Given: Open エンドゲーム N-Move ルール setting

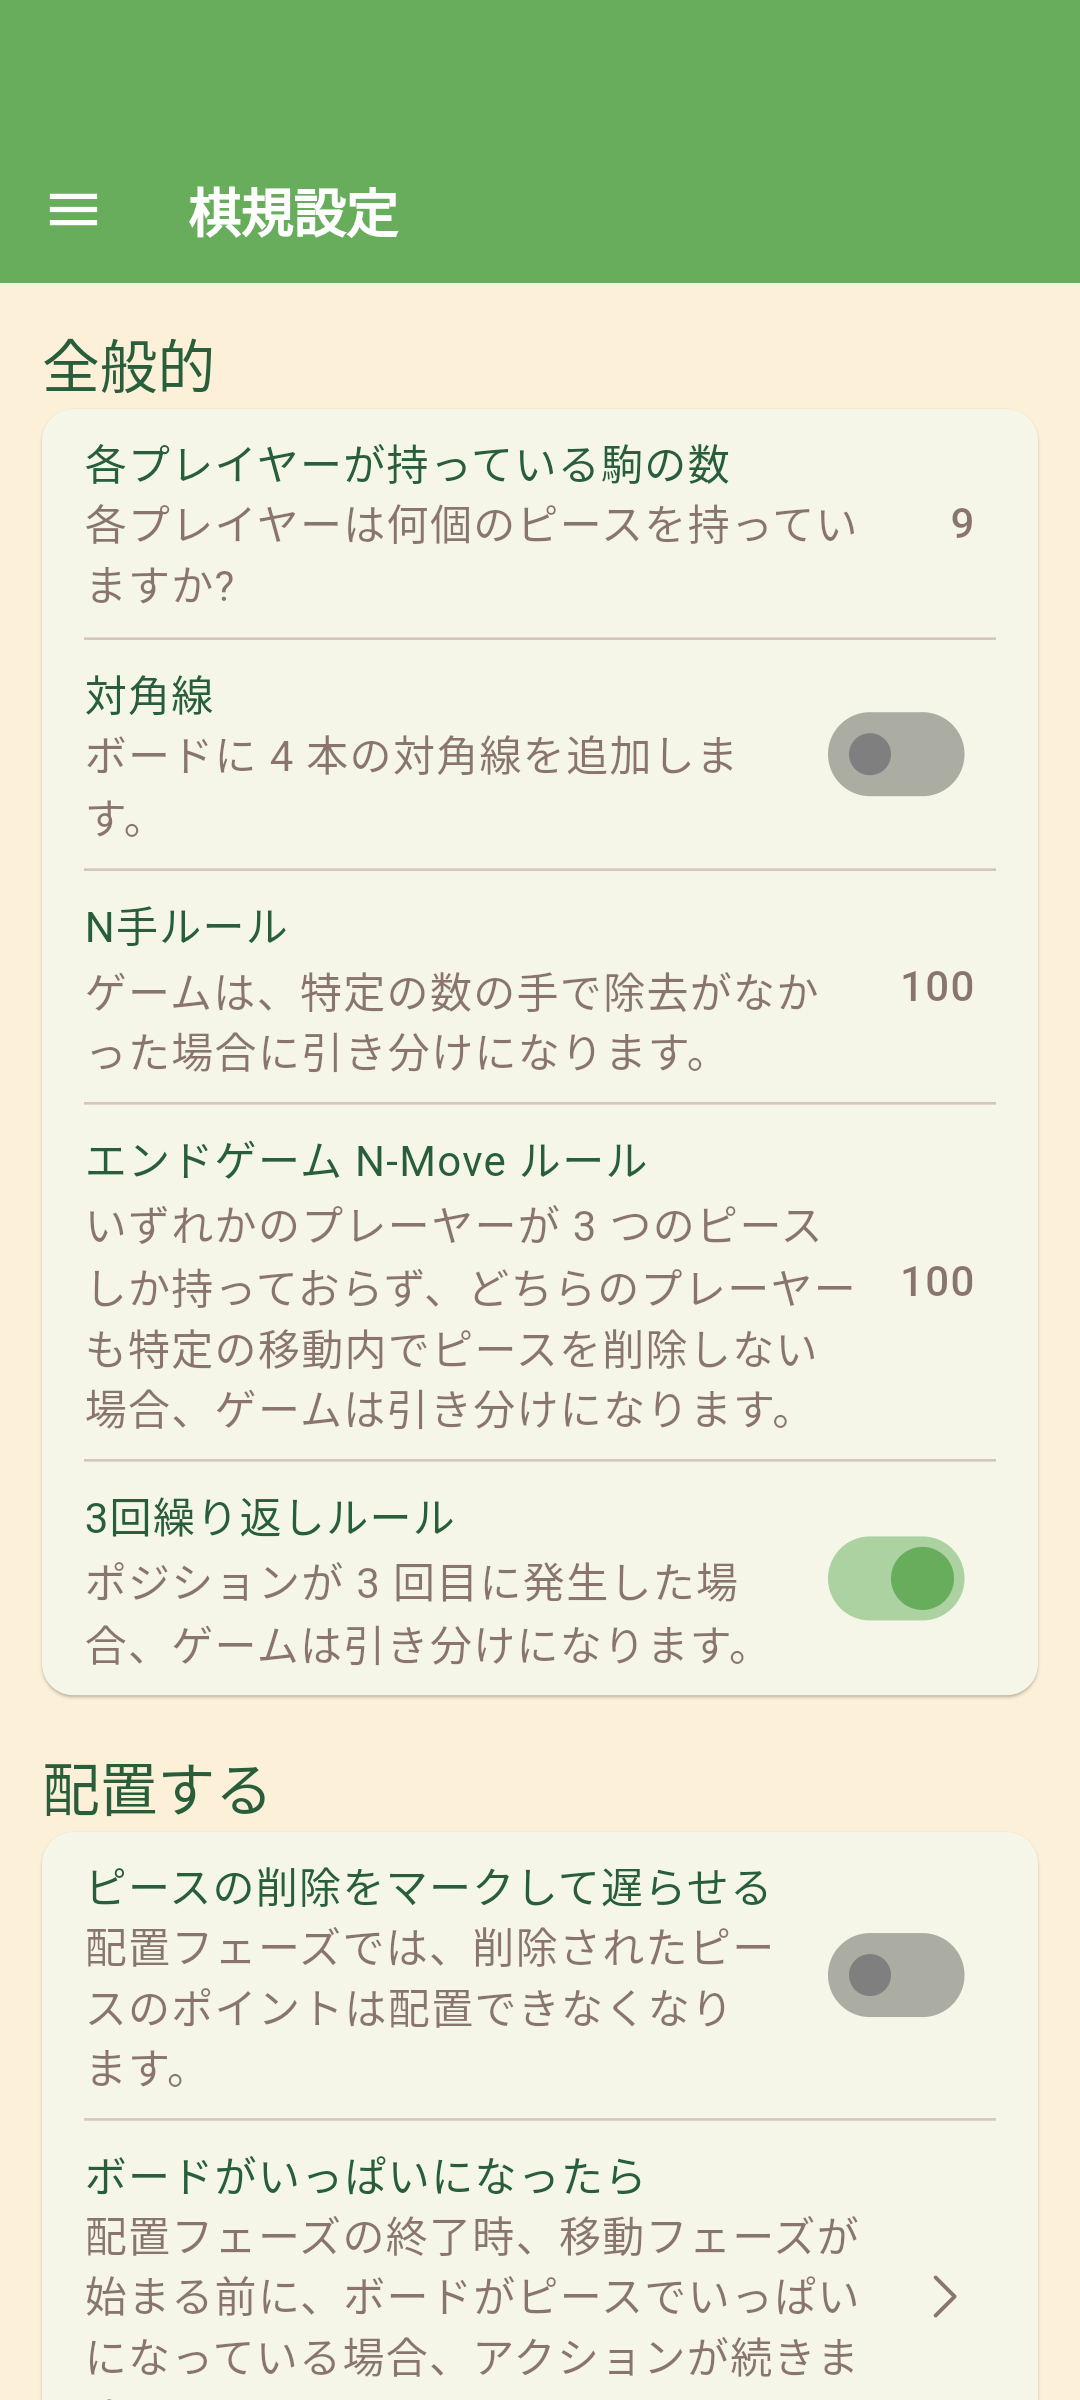Looking at the screenshot, I should pyautogui.click(x=366, y=1162).
